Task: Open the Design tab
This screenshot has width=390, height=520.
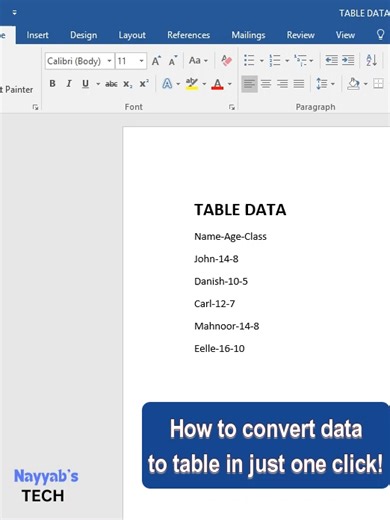Action: point(83,35)
